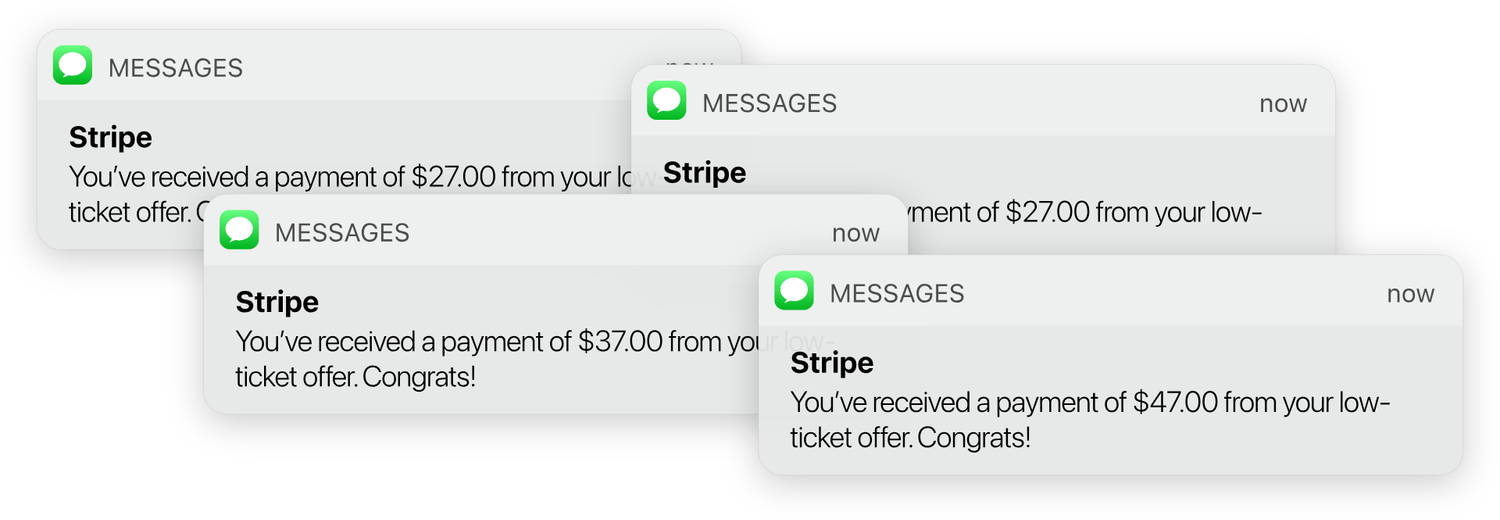
Task: Click the Messages icon on the top-right $27.00 notification
Action: [x=666, y=101]
